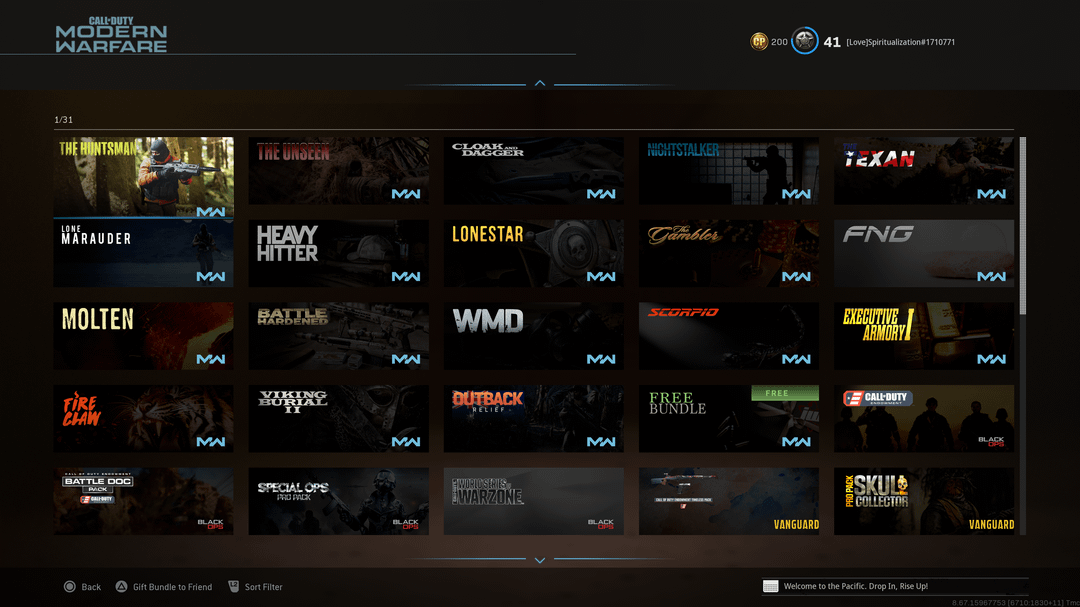The image size is (1080, 607).
Task: Click the COD Points coin icon
Action: click(x=759, y=42)
